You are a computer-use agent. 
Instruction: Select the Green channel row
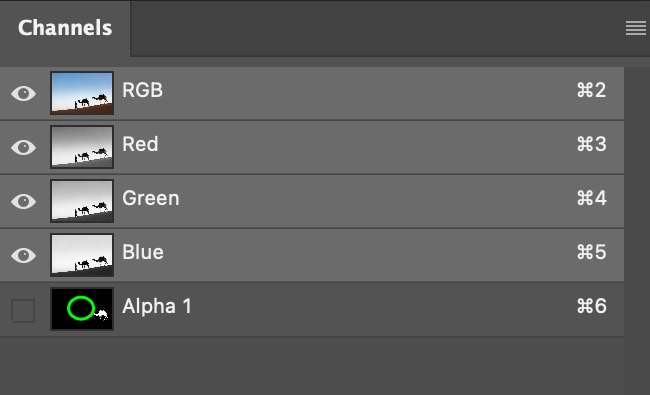tap(312, 201)
